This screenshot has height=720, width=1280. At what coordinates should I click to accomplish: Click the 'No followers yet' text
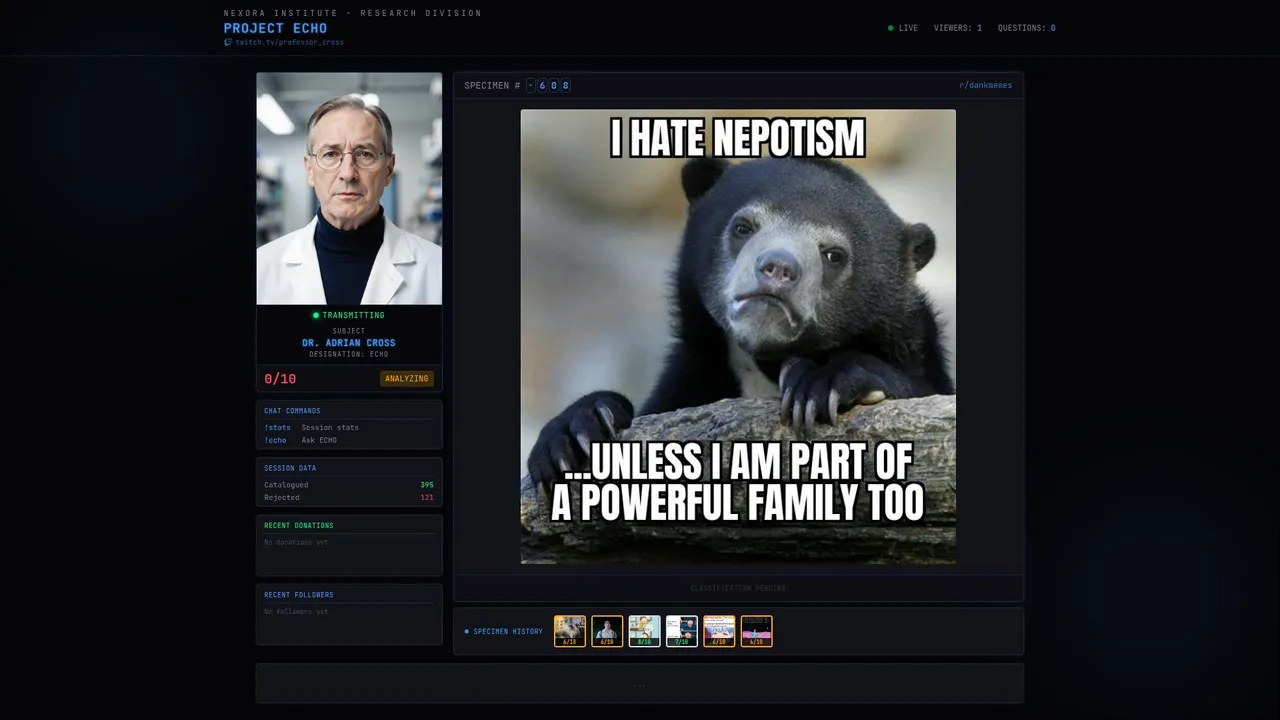click(x=296, y=611)
